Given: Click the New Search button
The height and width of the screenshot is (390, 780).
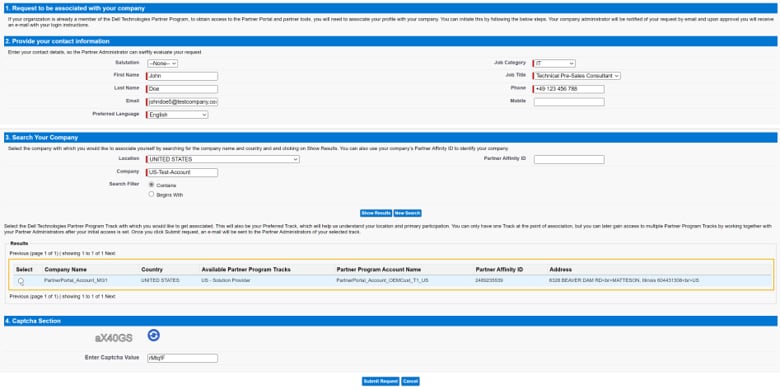Looking at the screenshot, I should pos(407,213).
